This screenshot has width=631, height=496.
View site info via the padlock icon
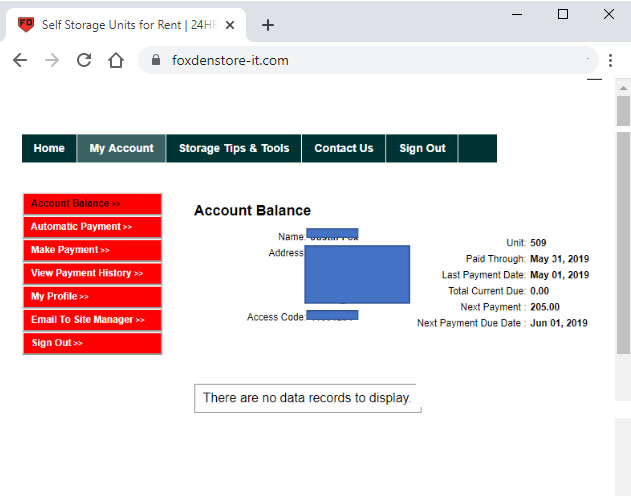pyautogui.click(x=155, y=60)
